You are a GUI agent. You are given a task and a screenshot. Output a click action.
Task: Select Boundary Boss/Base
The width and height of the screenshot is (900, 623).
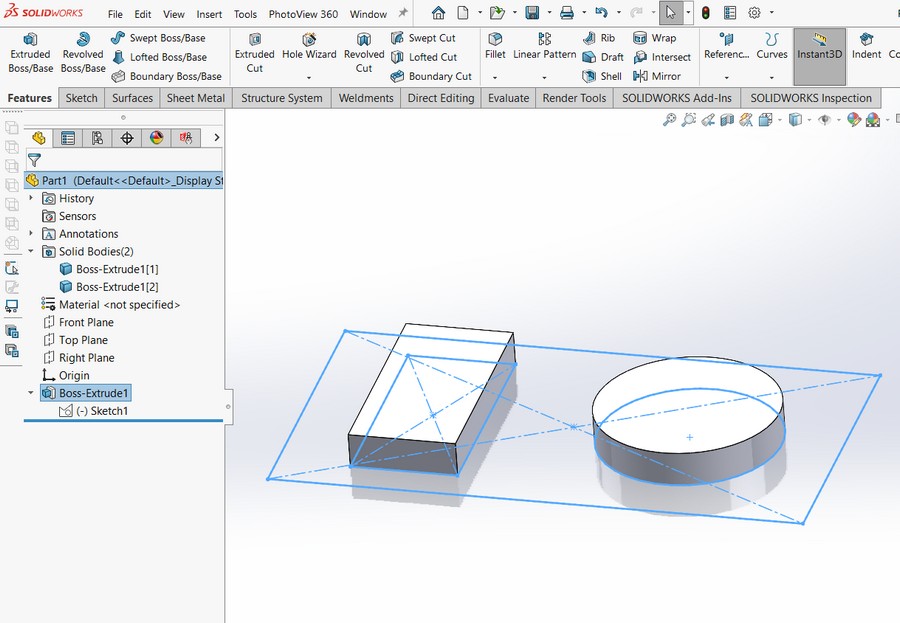pos(166,76)
